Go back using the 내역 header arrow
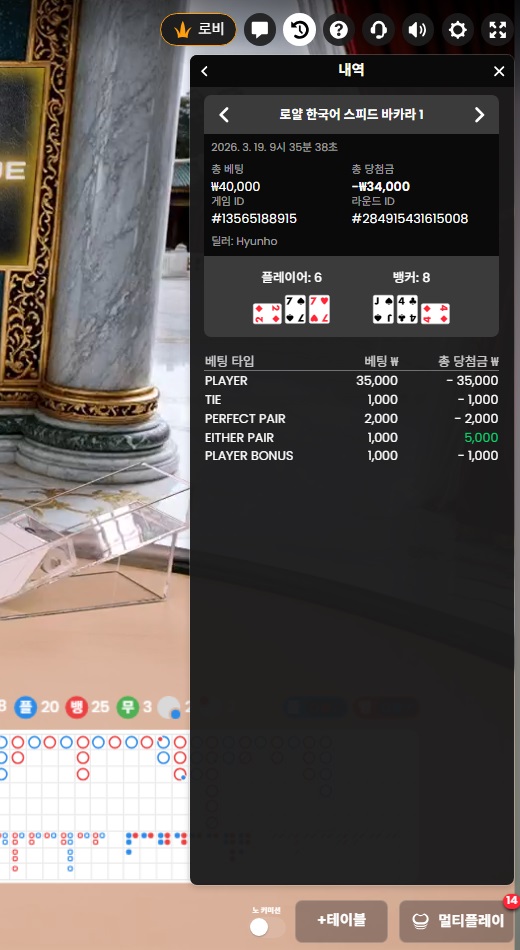This screenshot has width=520, height=950. point(204,71)
